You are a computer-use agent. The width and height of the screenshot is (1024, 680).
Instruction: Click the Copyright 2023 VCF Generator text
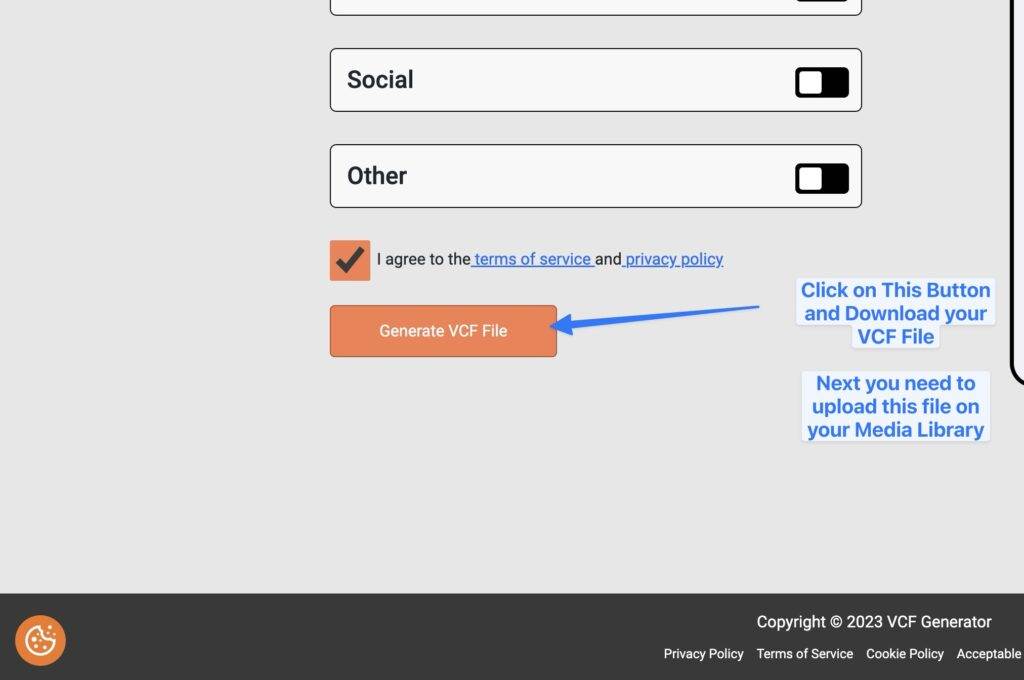[x=873, y=622]
